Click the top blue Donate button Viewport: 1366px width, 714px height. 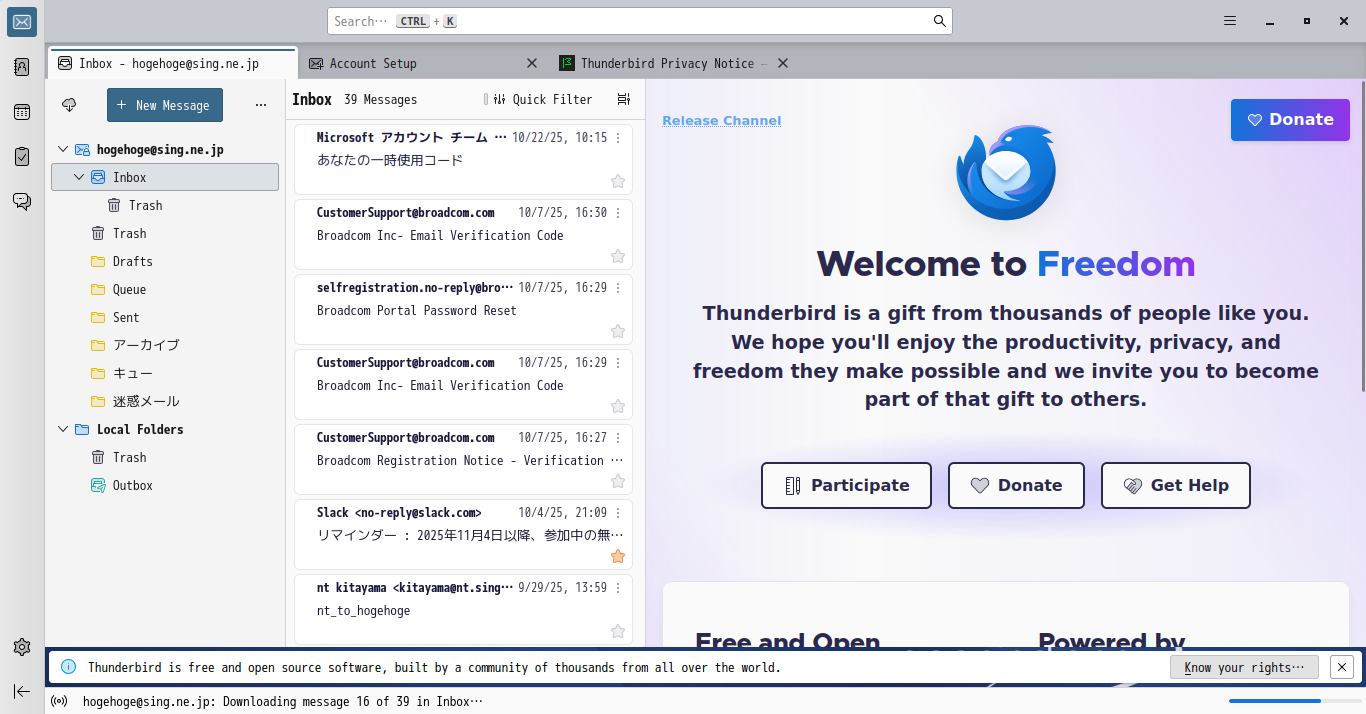1290,119
